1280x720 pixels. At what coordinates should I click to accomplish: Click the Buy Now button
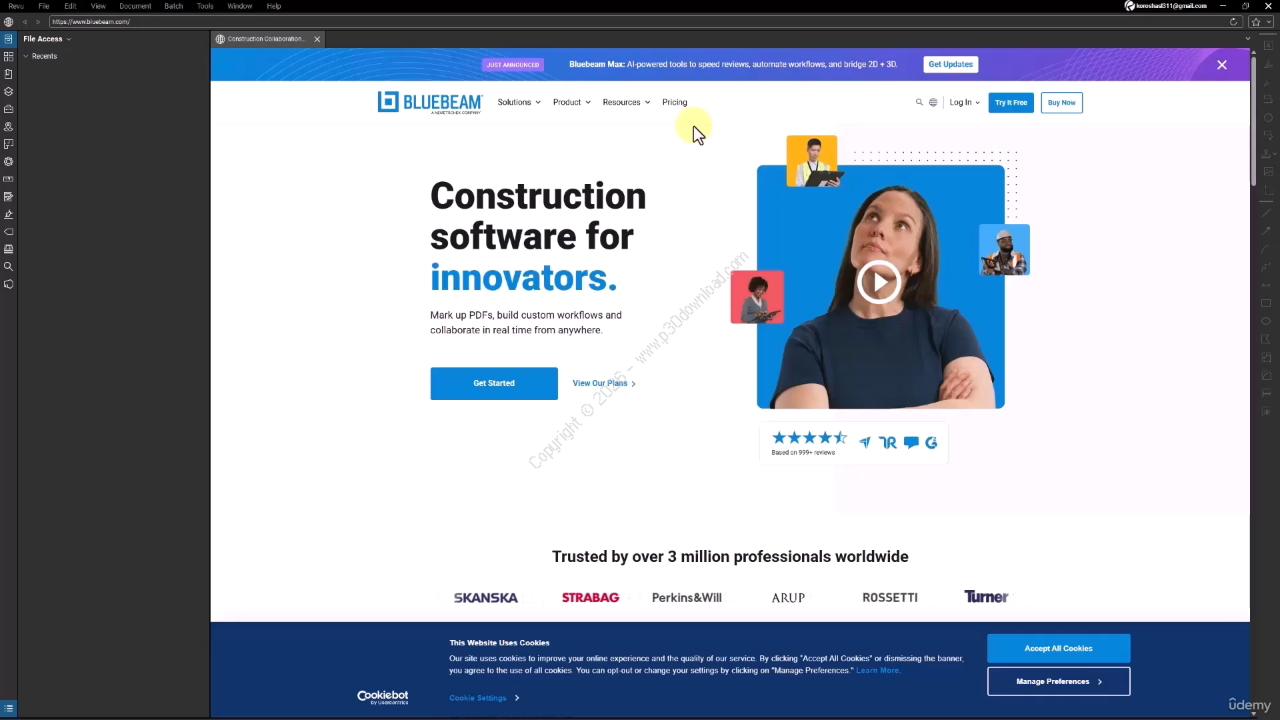[x=1061, y=102]
